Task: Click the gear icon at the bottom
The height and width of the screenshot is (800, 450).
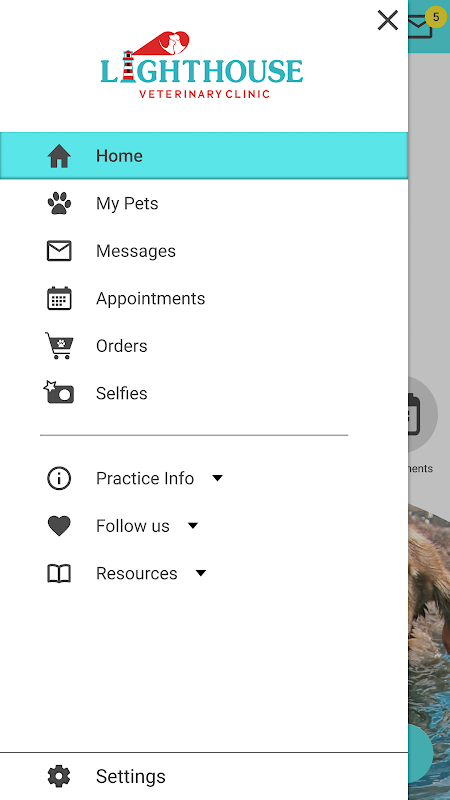Action: click(59, 776)
